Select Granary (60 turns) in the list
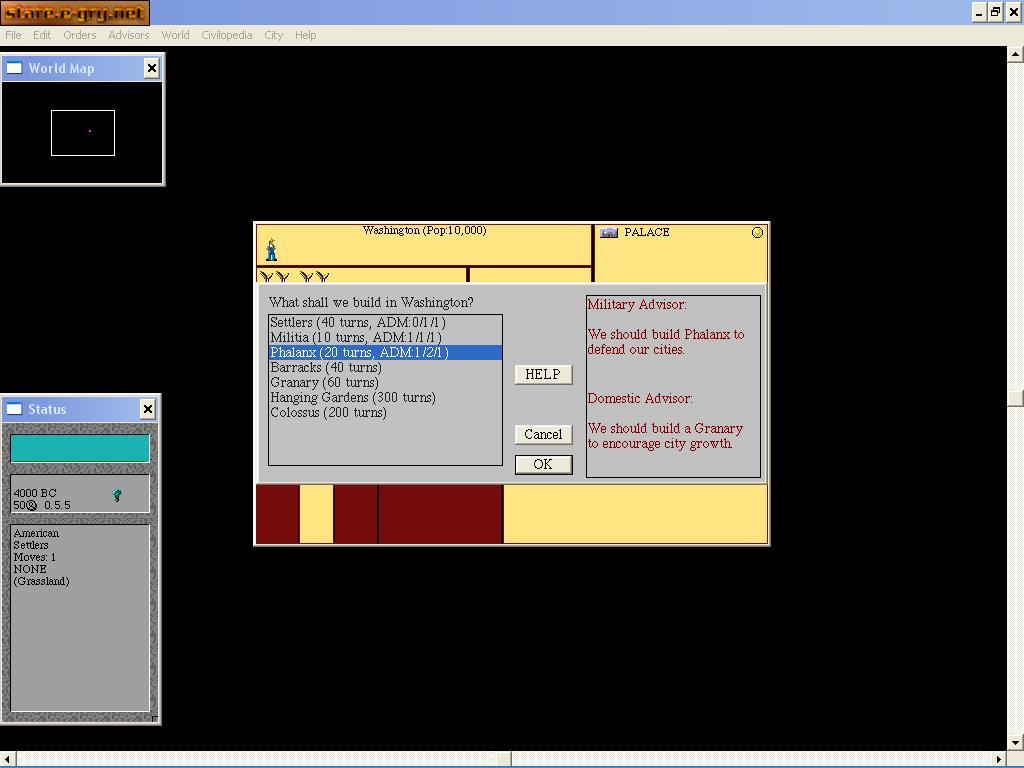 [x=385, y=383]
